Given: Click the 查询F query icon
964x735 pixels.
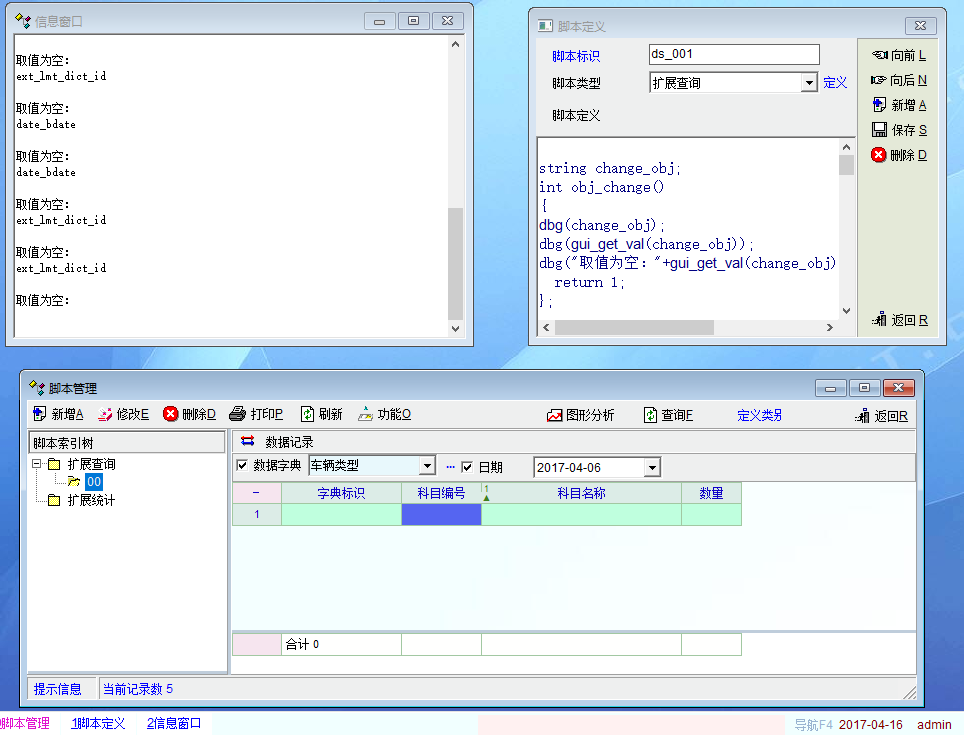Looking at the screenshot, I should click(650, 416).
